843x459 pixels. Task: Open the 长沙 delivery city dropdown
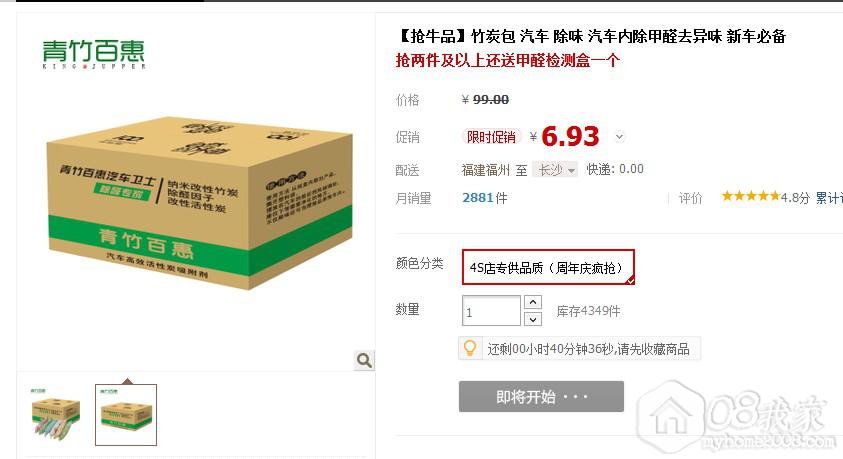tap(555, 170)
